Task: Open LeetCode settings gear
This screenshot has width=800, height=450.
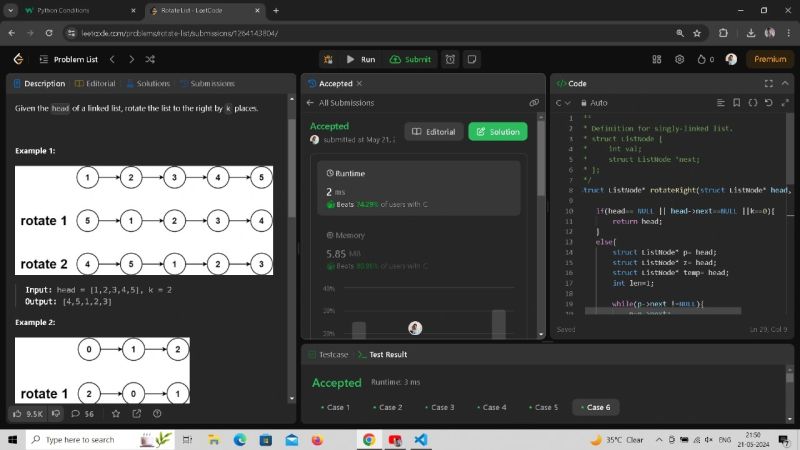Action: click(680, 59)
